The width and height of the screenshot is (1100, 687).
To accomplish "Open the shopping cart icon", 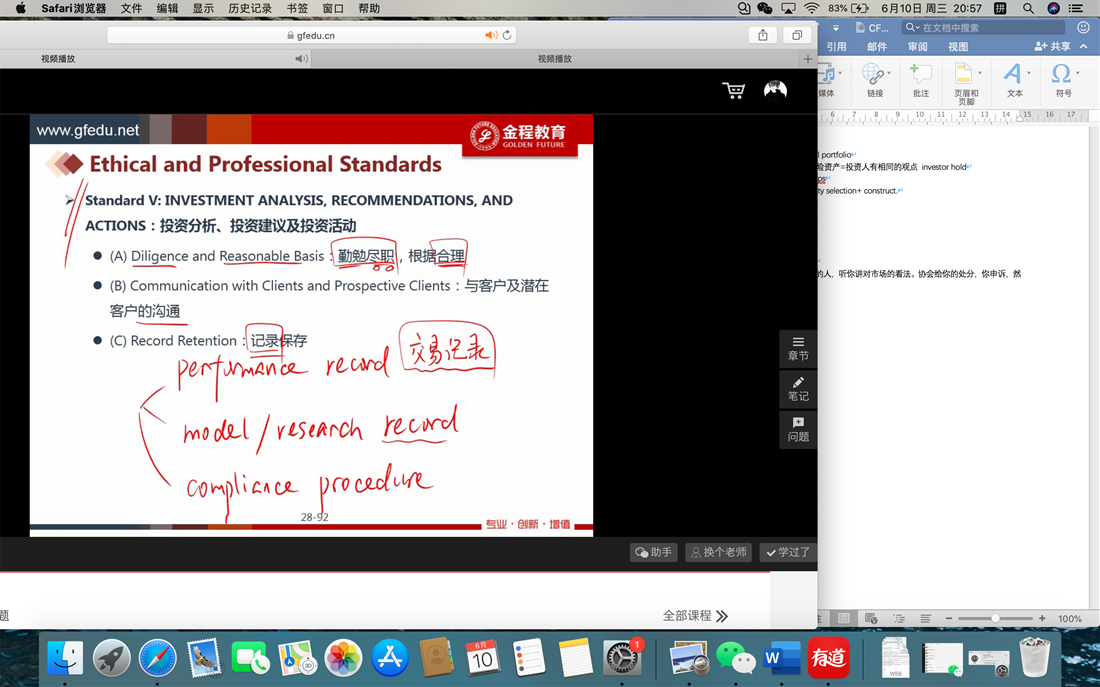I will click(733, 91).
